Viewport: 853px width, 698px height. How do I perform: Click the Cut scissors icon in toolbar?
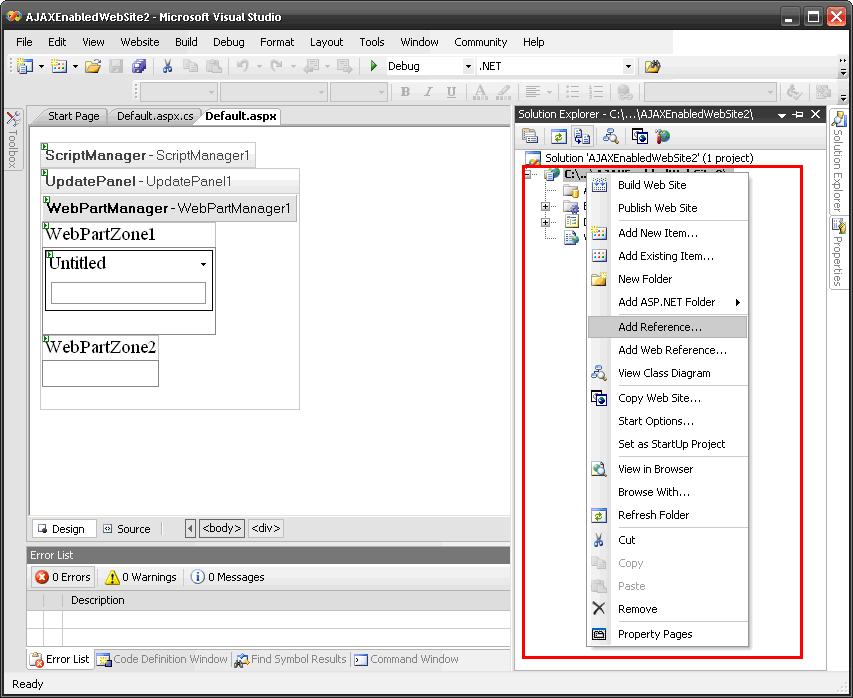point(168,66)
